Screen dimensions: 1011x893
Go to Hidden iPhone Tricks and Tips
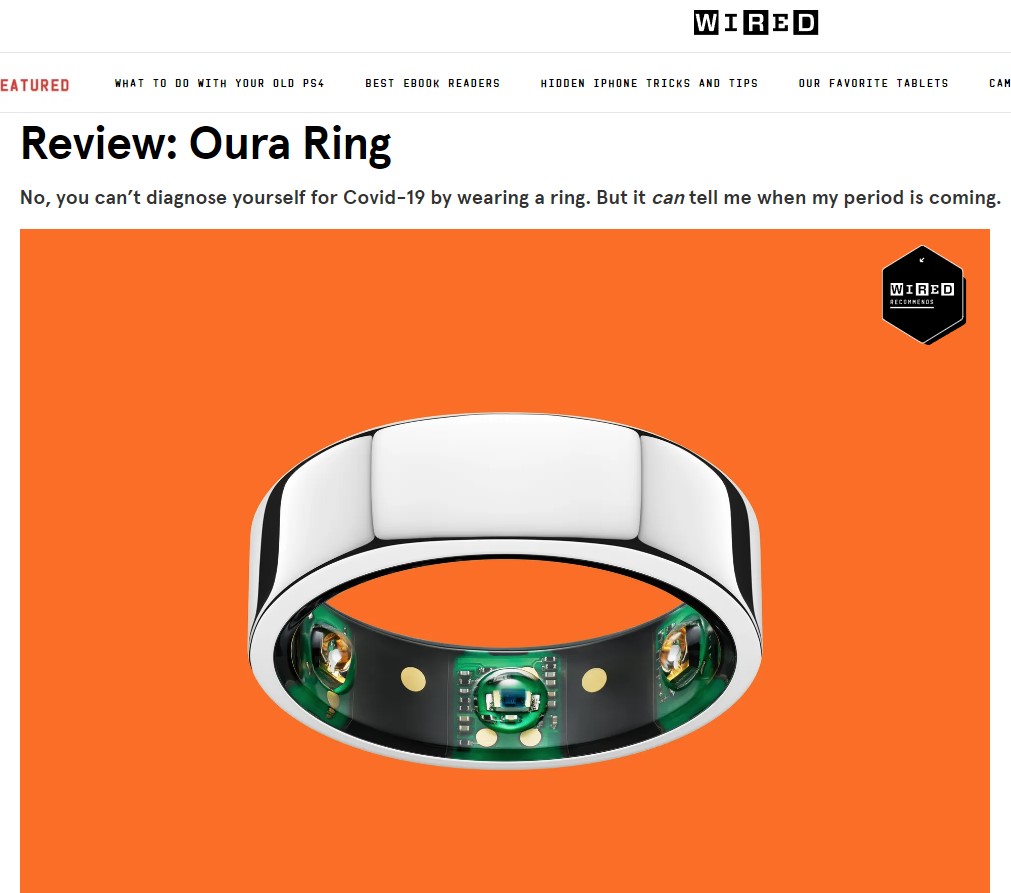coord(649,83)
